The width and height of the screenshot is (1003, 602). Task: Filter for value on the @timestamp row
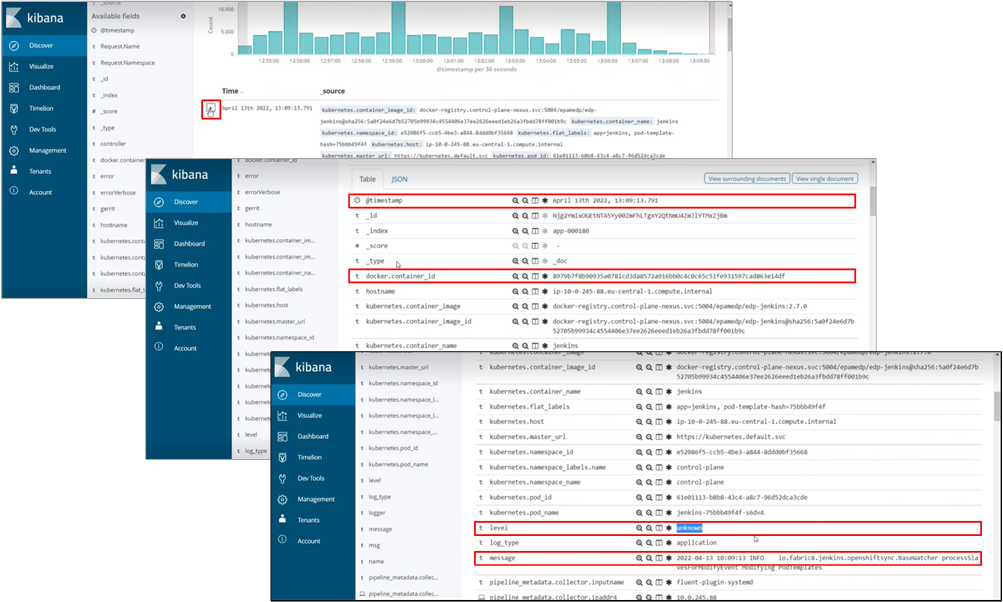point(515,201)
